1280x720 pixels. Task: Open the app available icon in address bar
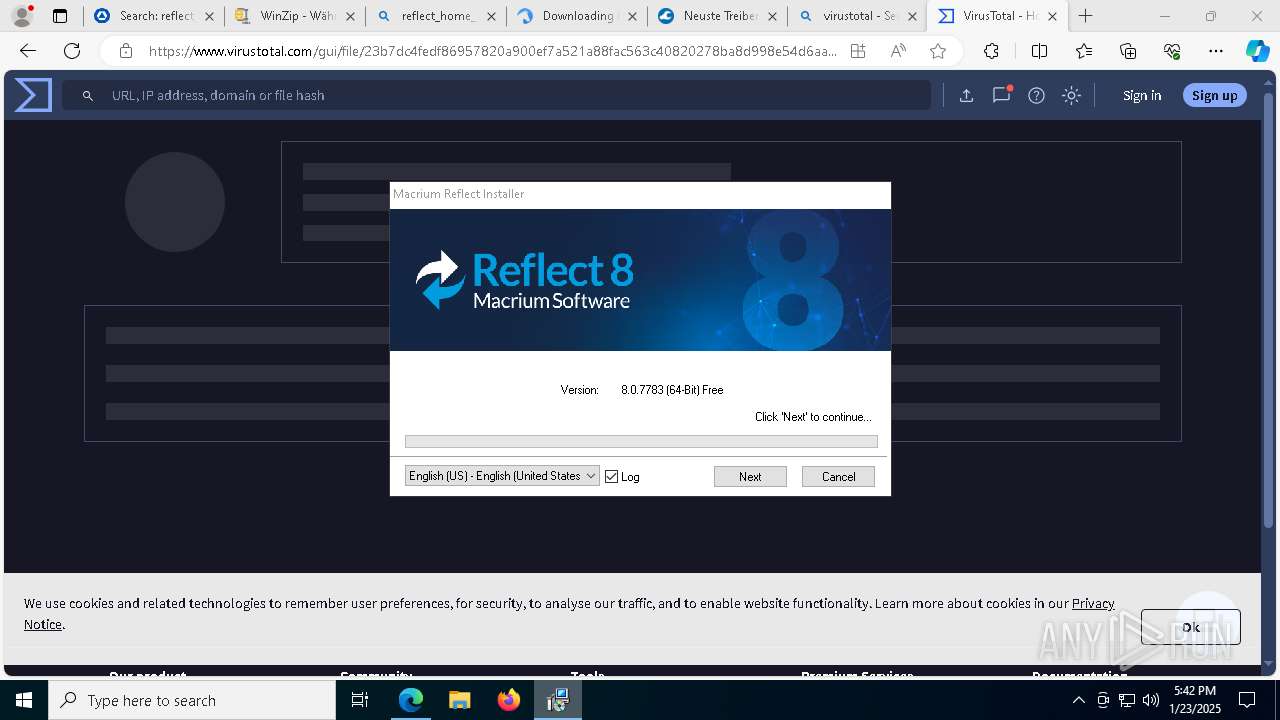858,51
